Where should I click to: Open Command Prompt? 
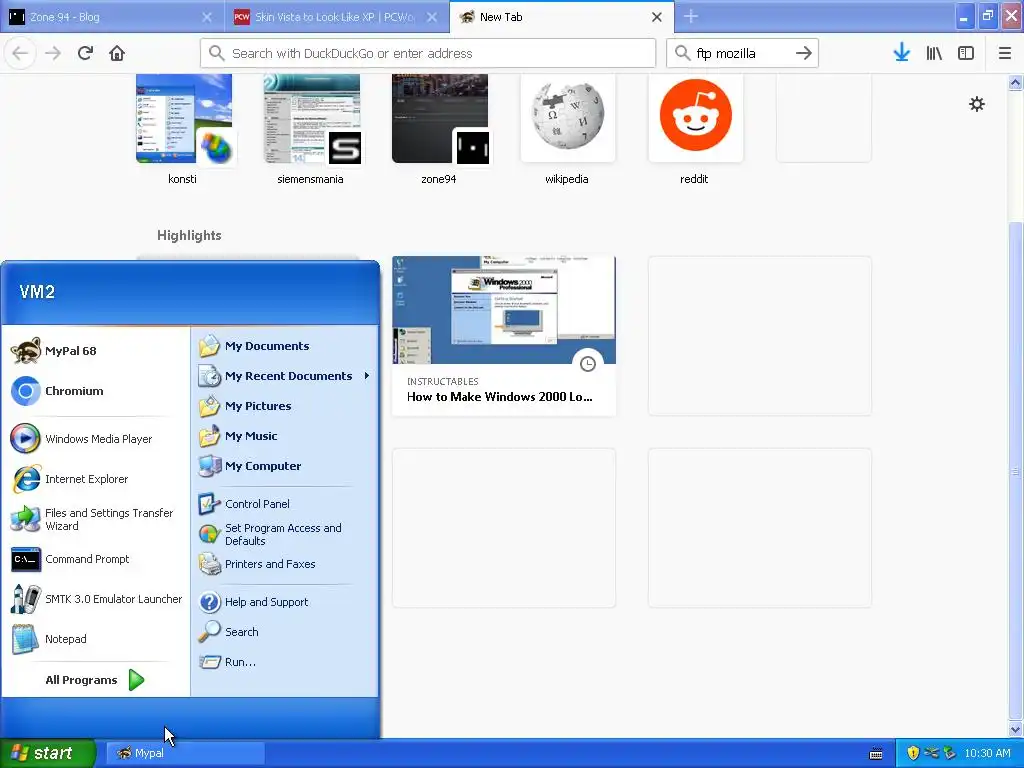[97, 559]
